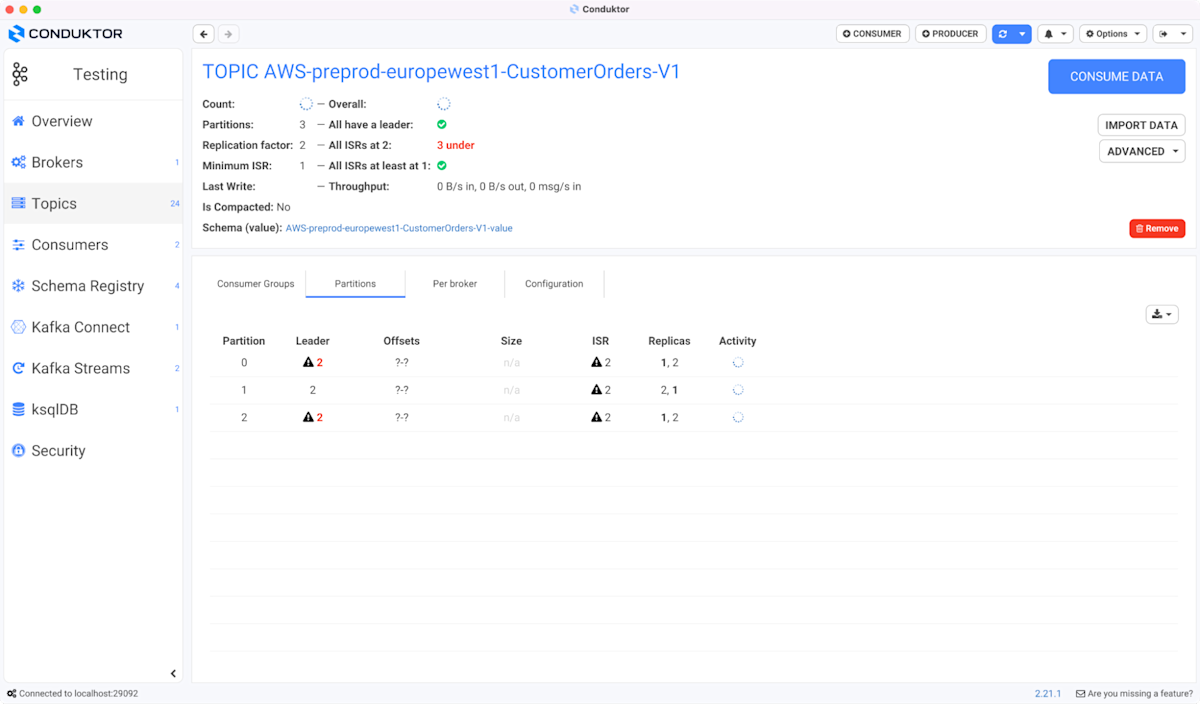Image resolution: width=1200 pixels, height=704 pixels.
Task: Click the activity spinner for partition 1
Action: [x=738, y=390]
